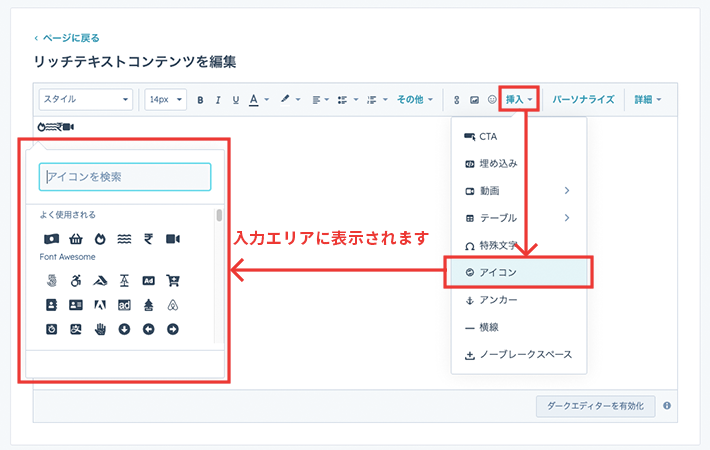
Task: Open the 詳細 dropdown
Action: 648,99
